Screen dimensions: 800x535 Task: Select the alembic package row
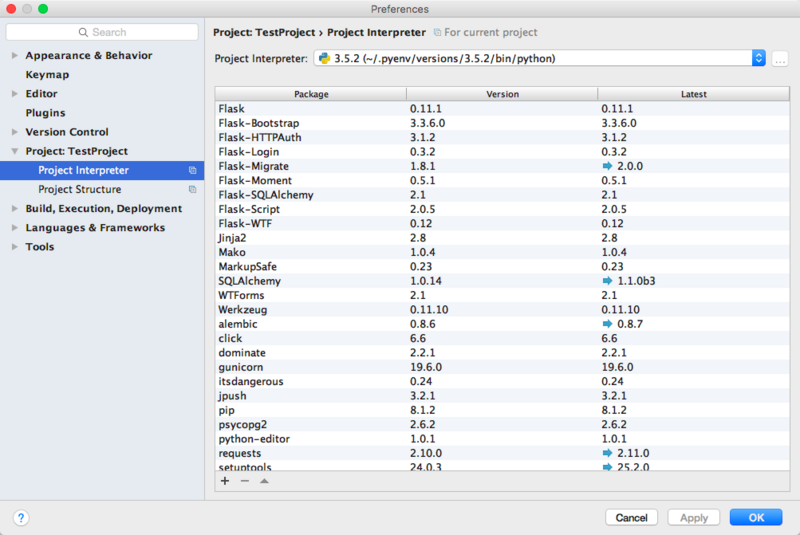coord(502,324)
